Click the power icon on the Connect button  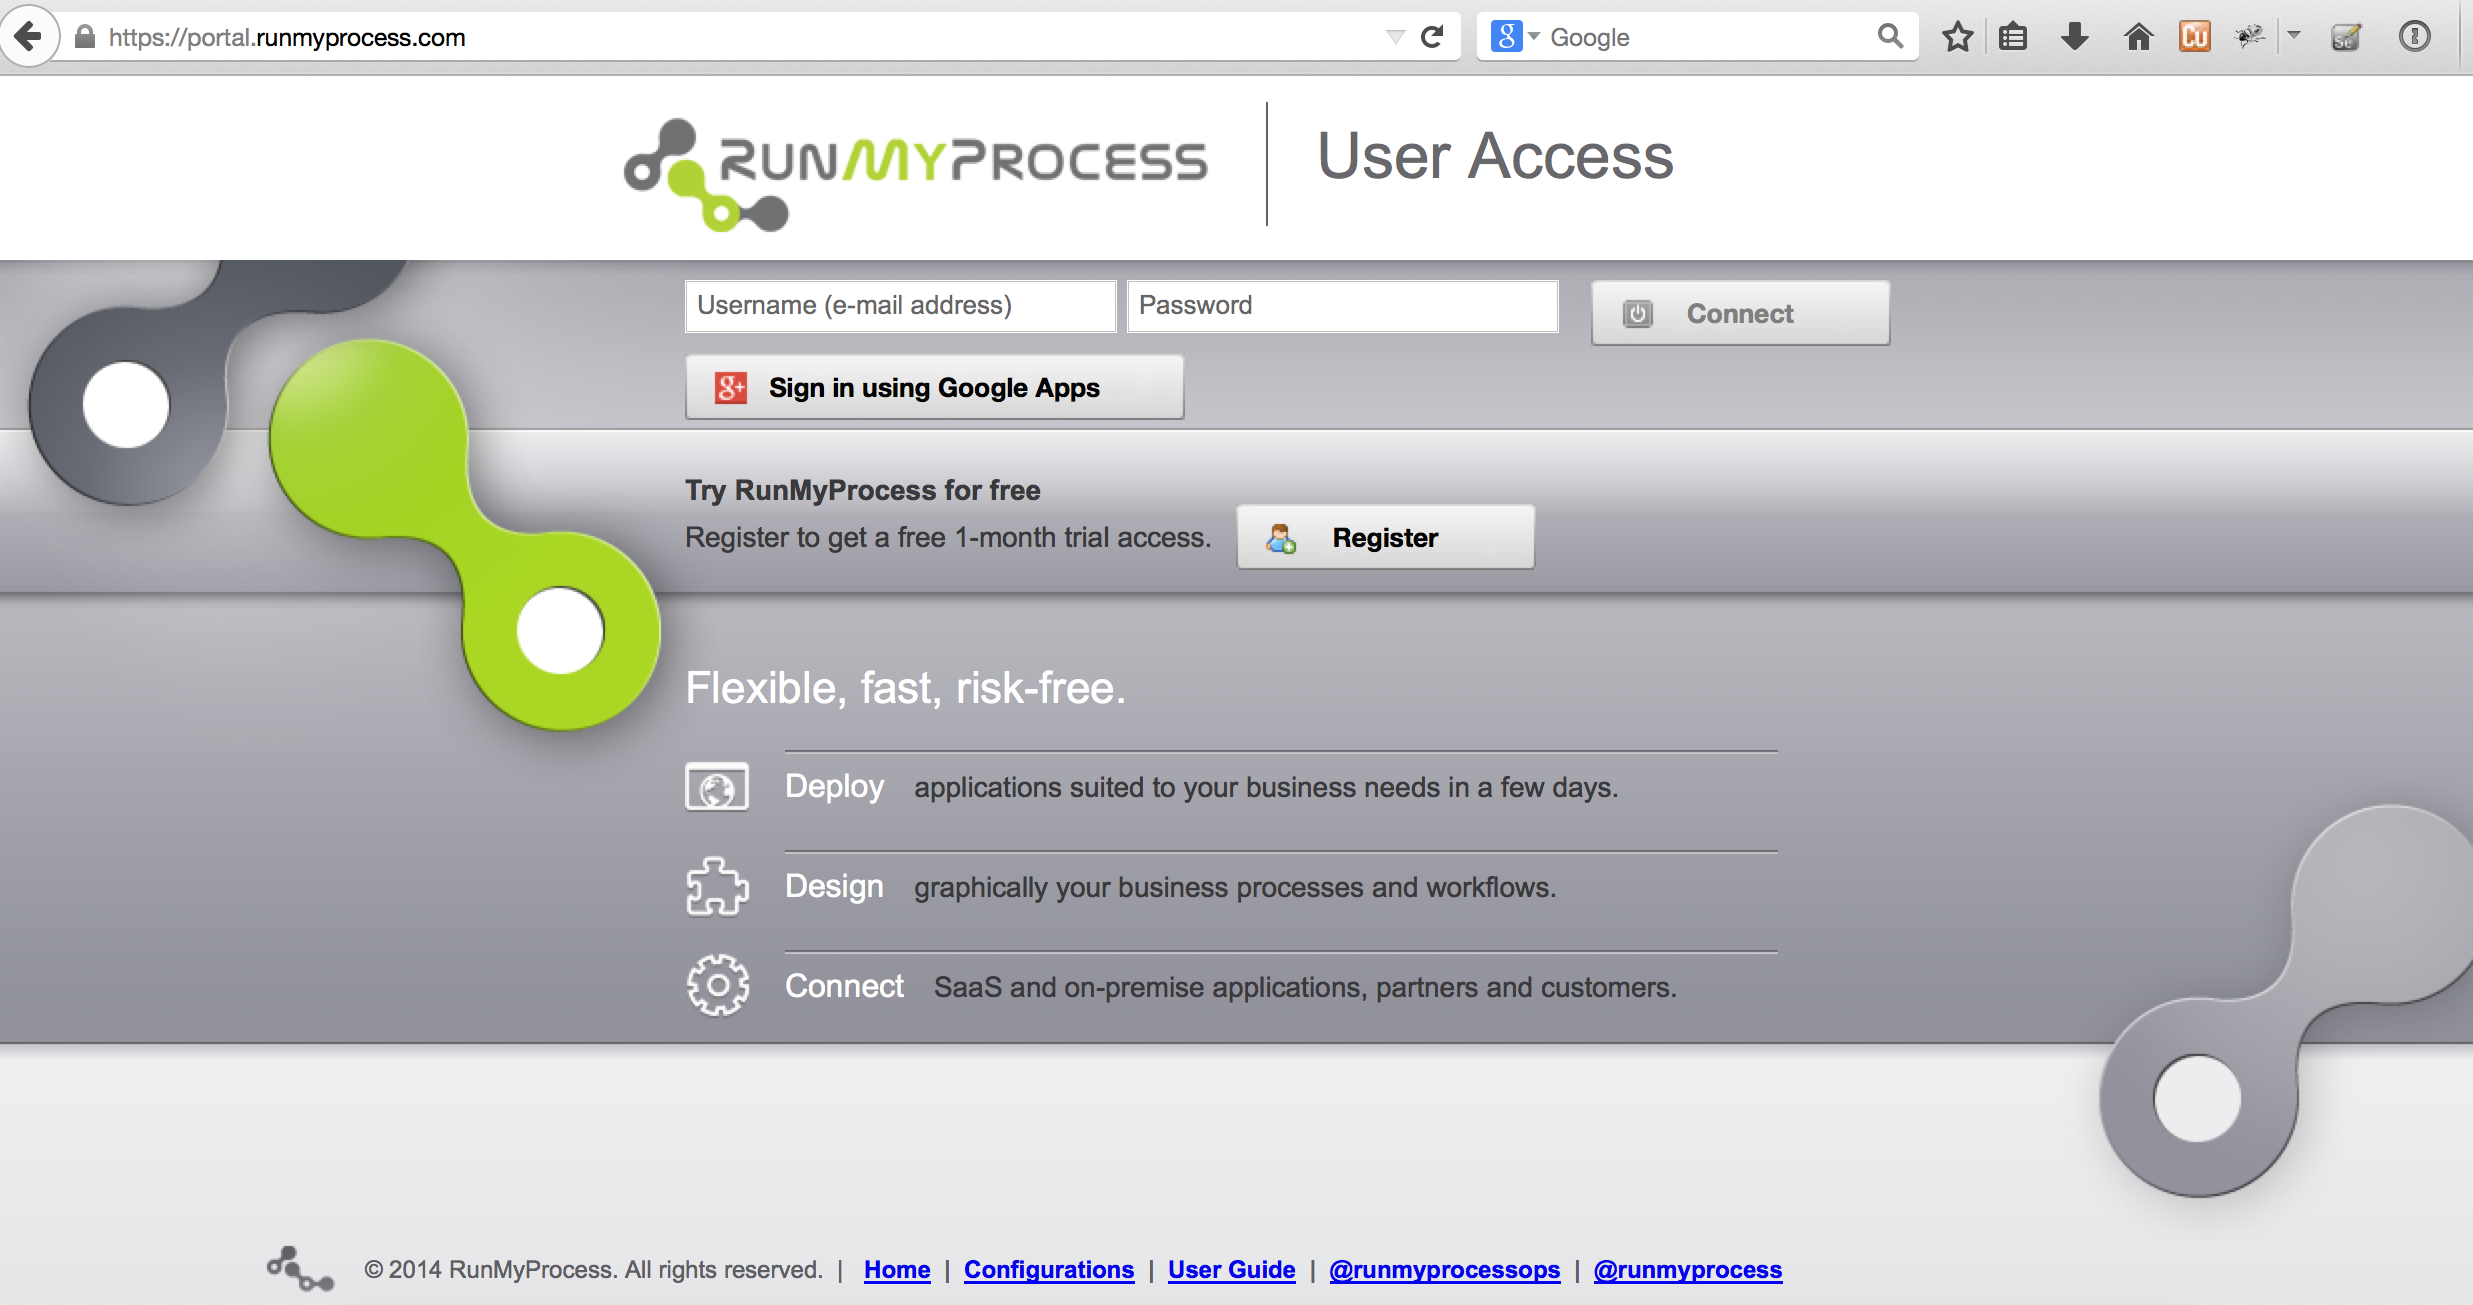[1637, 314]
